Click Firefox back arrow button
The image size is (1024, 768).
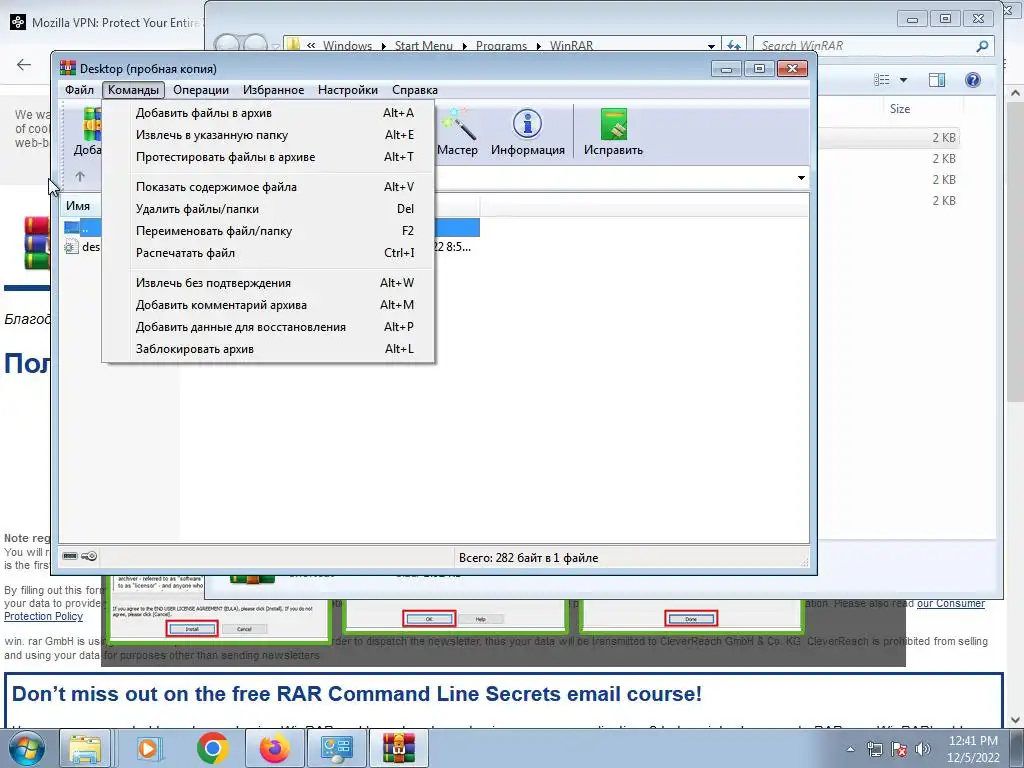pyautogui.click(x=24, y=64)
